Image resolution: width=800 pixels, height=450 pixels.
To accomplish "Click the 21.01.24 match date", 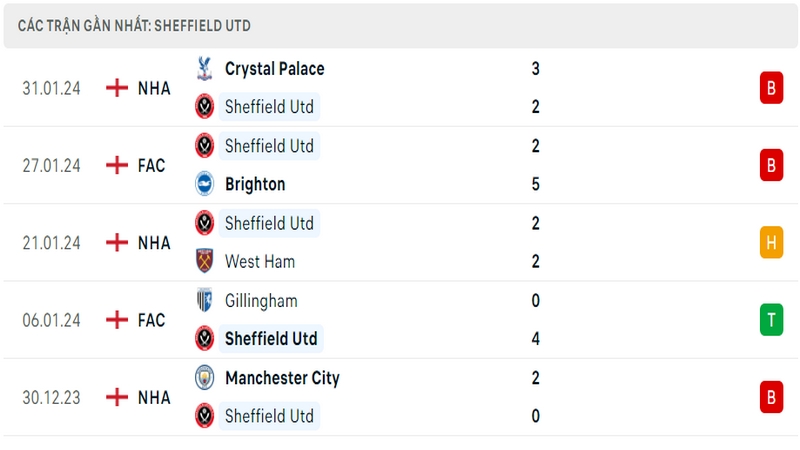I will tap(51, 243).
